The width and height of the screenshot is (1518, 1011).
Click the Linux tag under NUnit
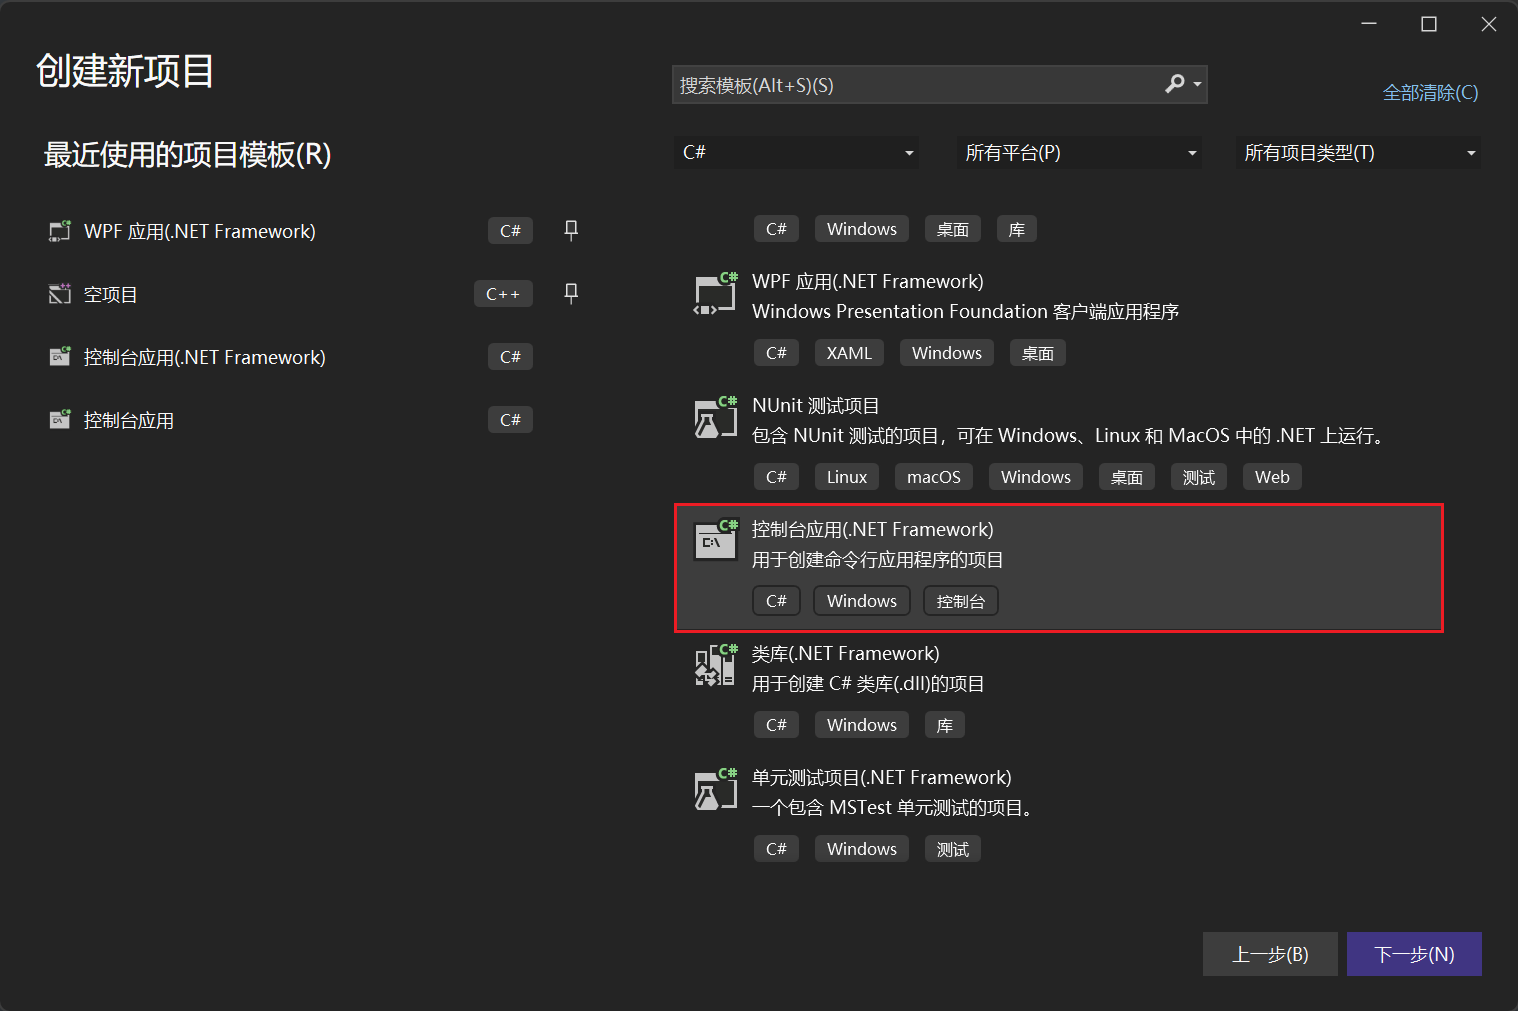pos(847,477)
